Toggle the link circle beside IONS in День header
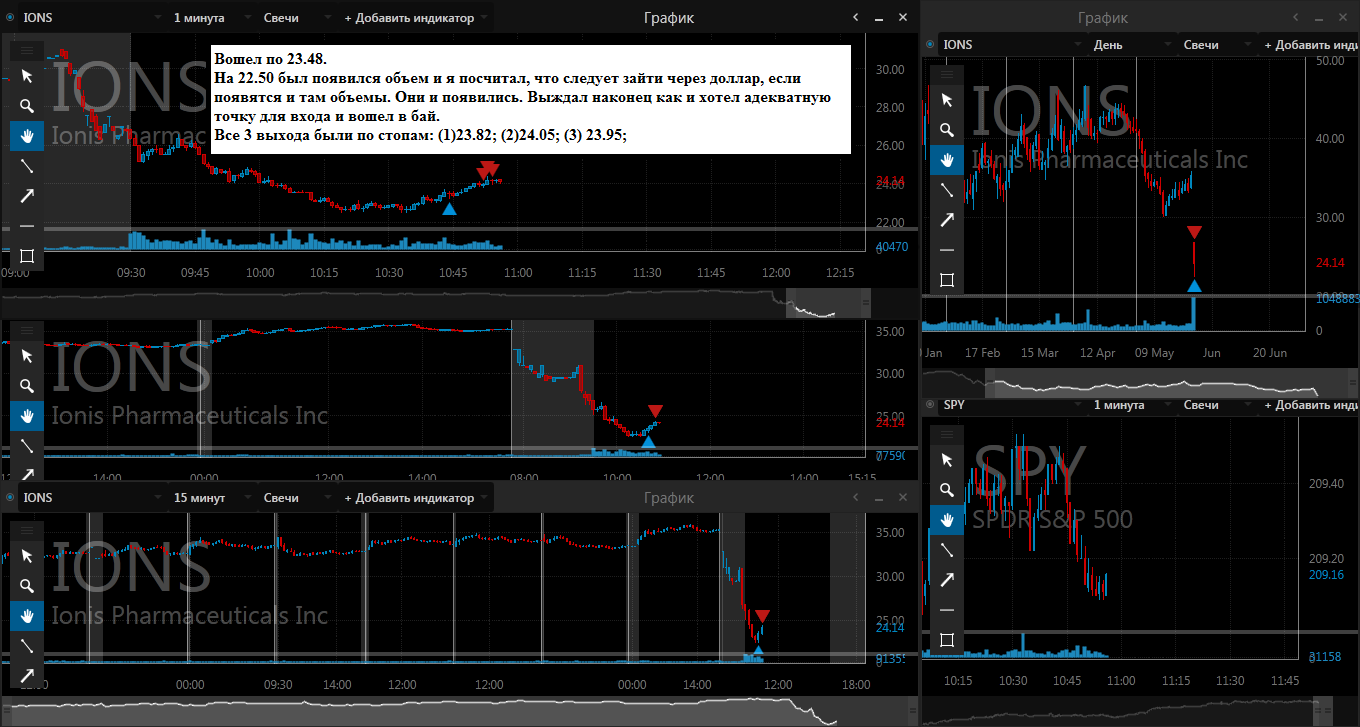Image resolution: width=1360 pixels, height=727 pixels. tap(931, 44)
